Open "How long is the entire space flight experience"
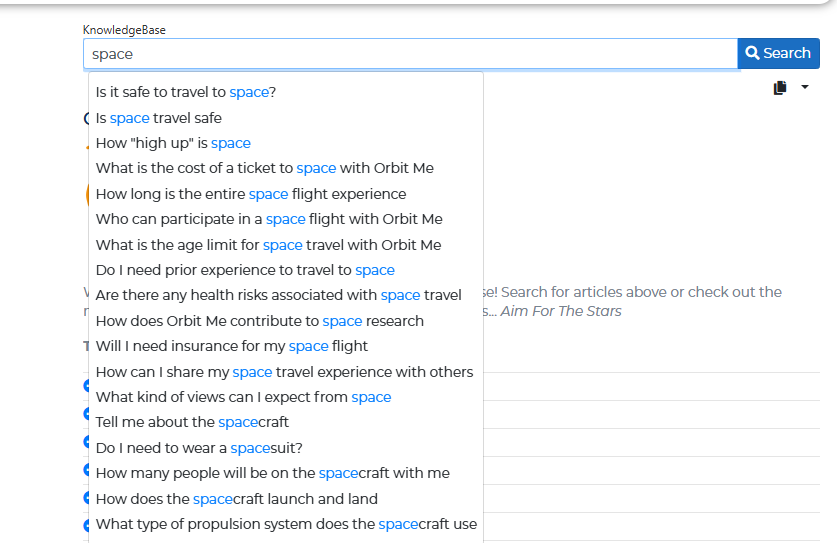The width and height of the screenshot is (837, 543). [251, 194]
